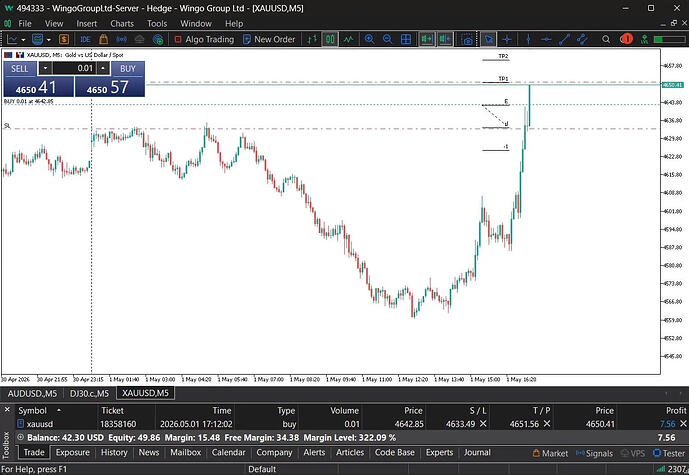The height and width of the screenshot is (475, 689).
Task: Open a New Order dialog
Action: click(x=269, y=40)
